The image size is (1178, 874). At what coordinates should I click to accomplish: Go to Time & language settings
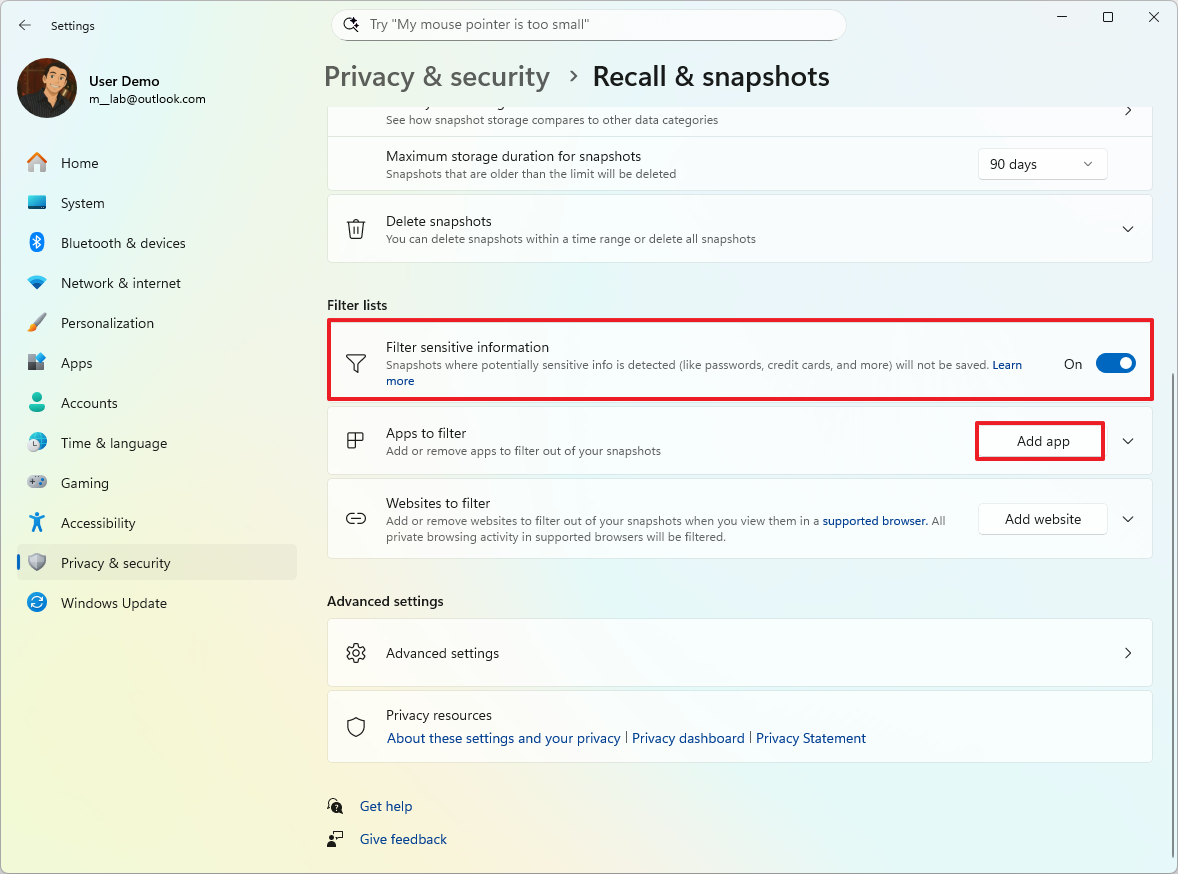113,443
